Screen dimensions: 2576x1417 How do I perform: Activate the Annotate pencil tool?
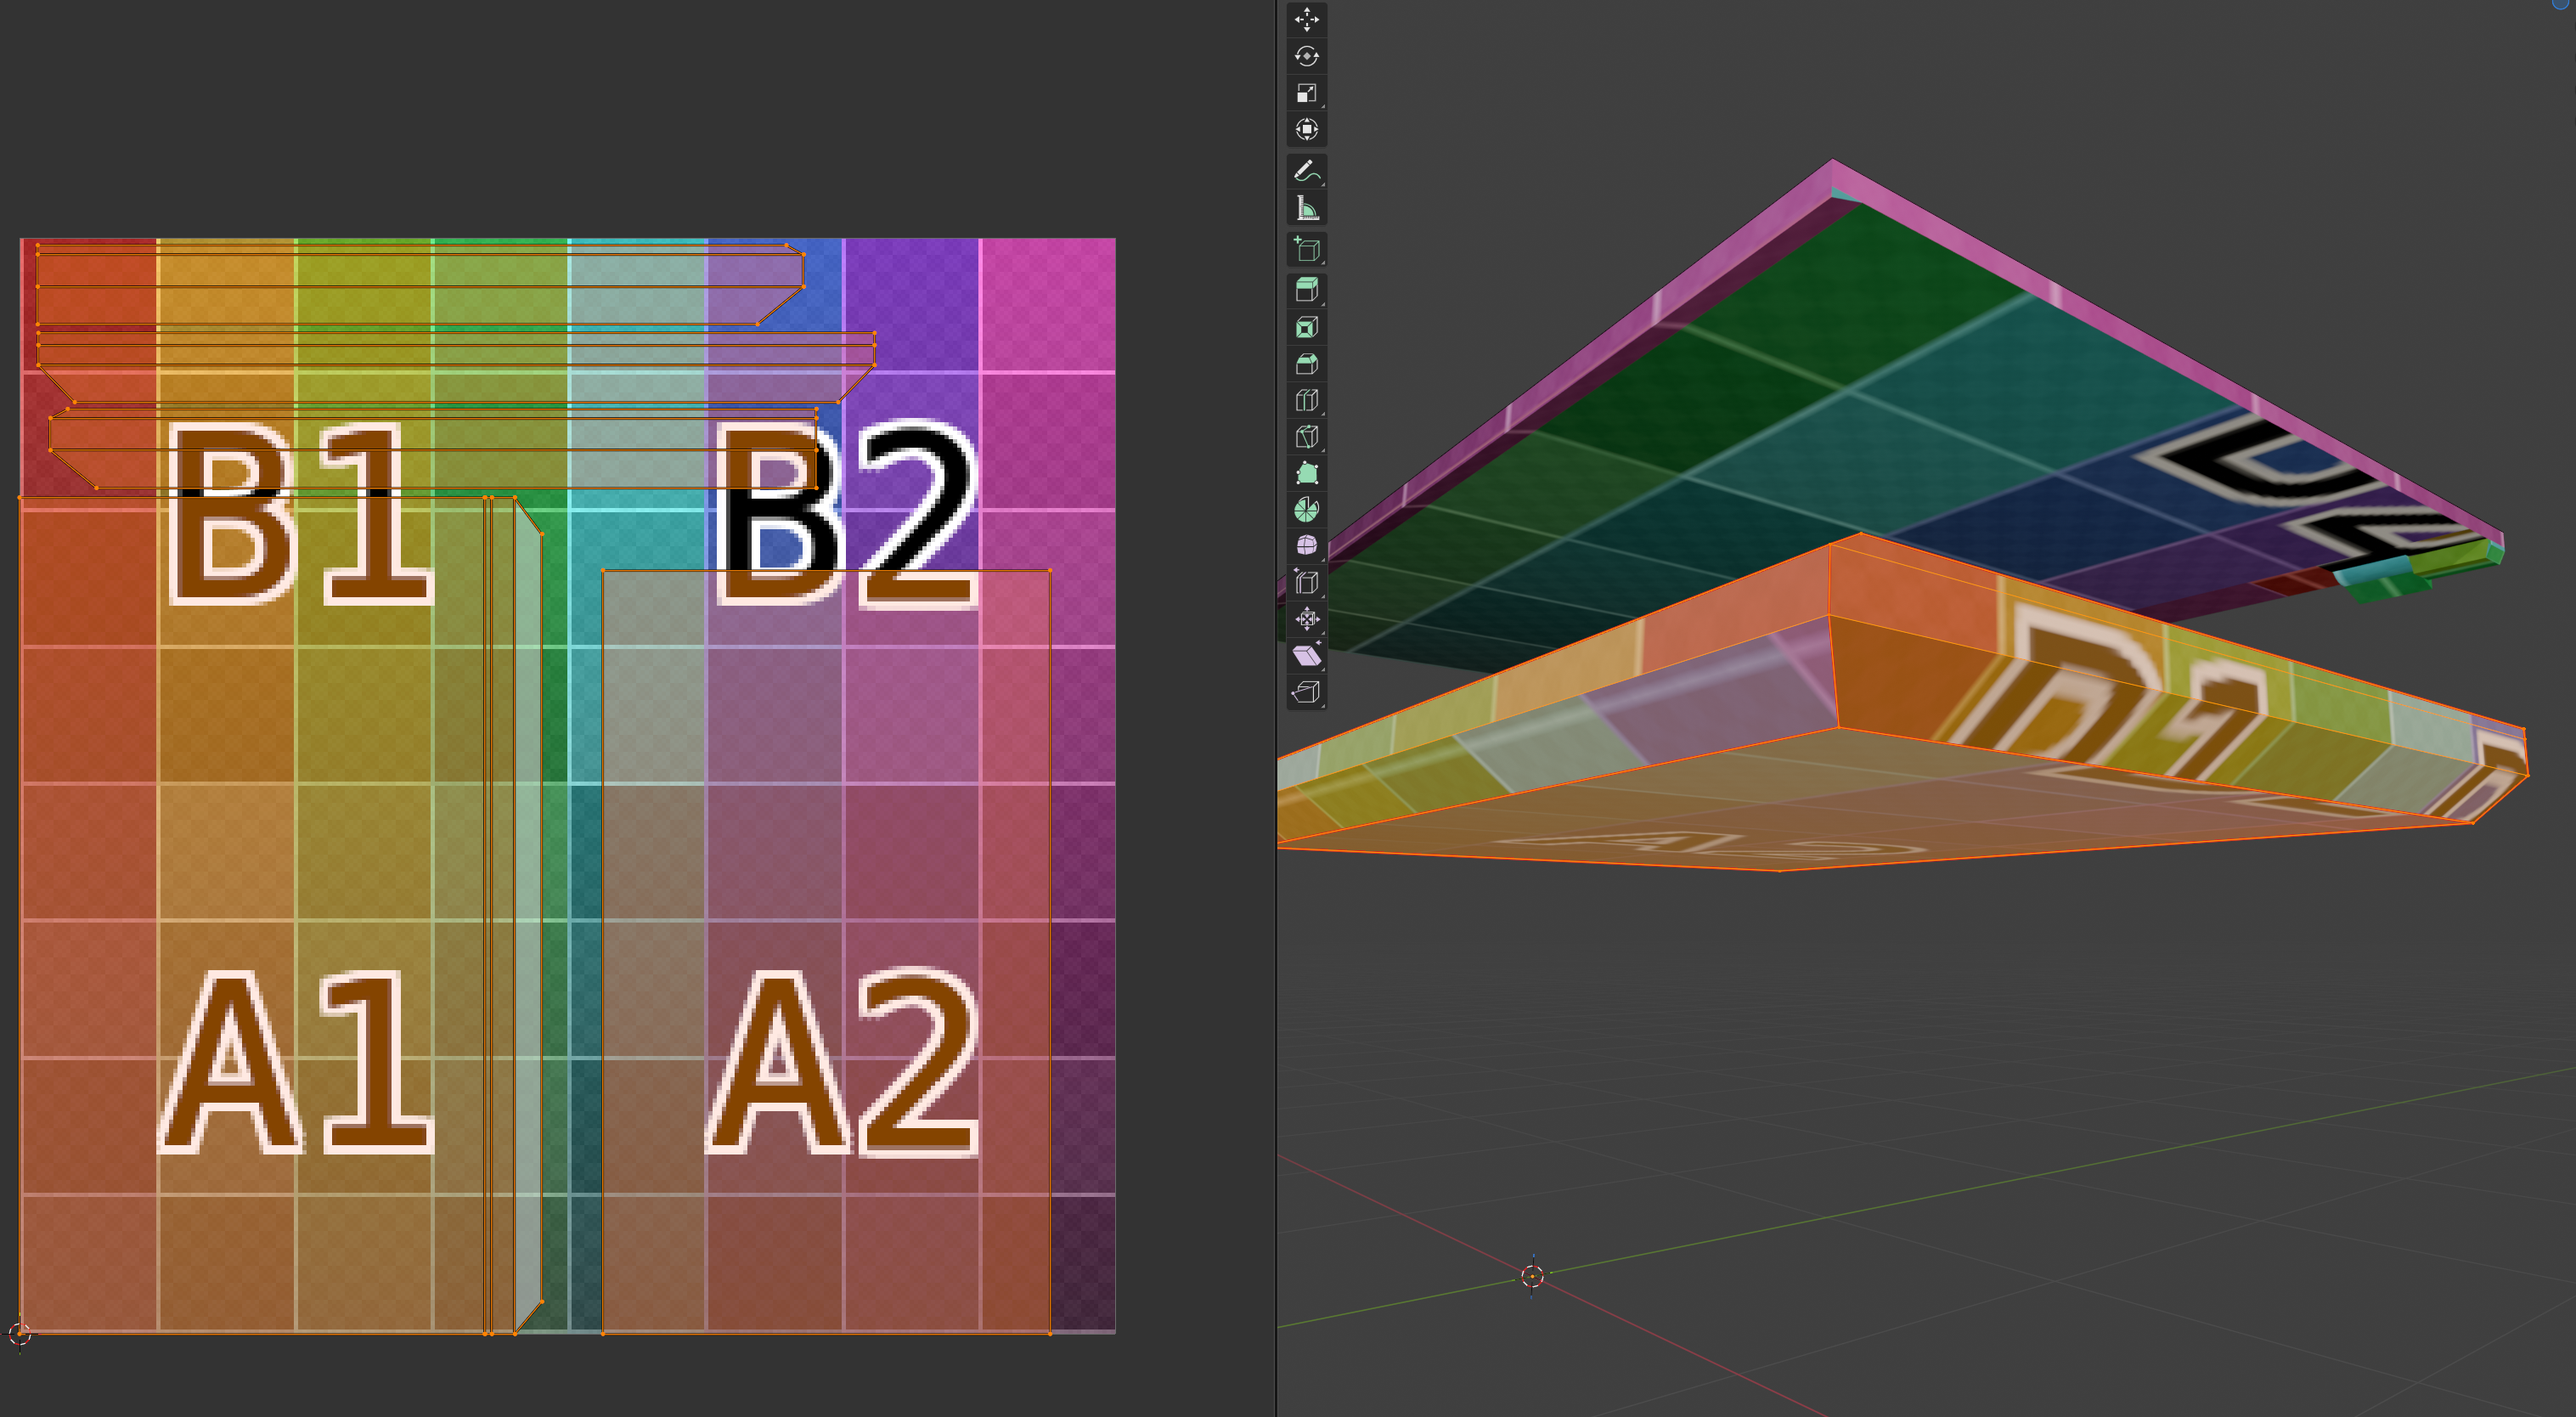[1306, 172]
